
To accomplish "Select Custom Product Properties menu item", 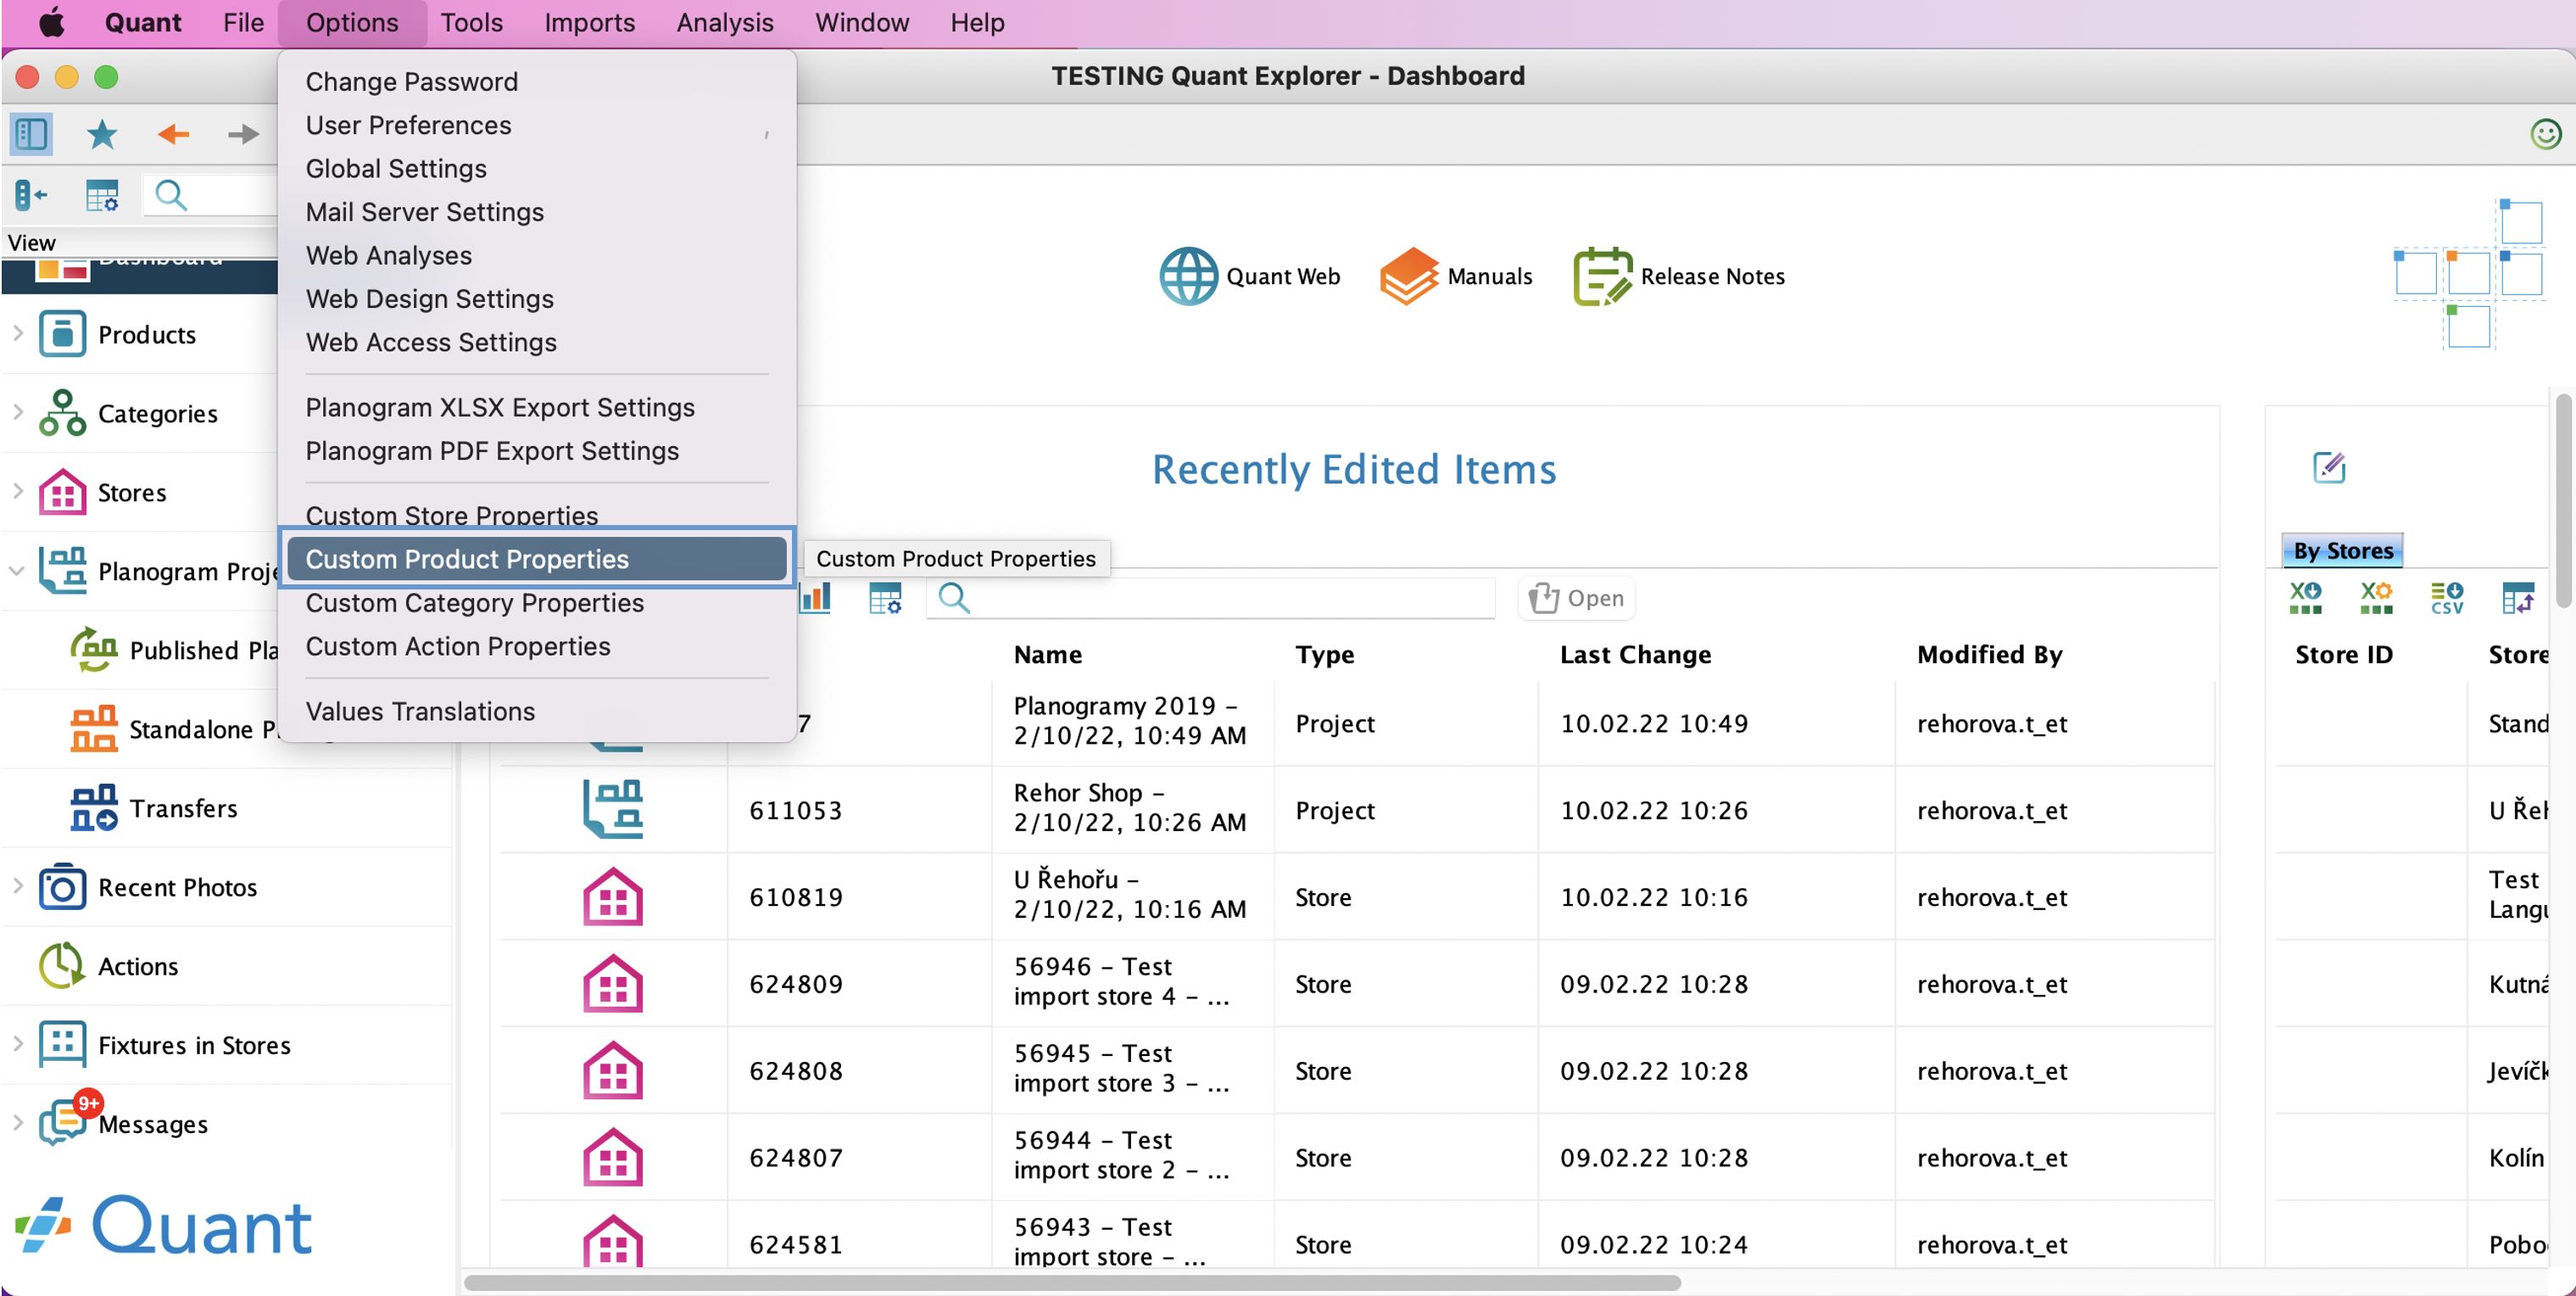I will [x=537, y=559].
